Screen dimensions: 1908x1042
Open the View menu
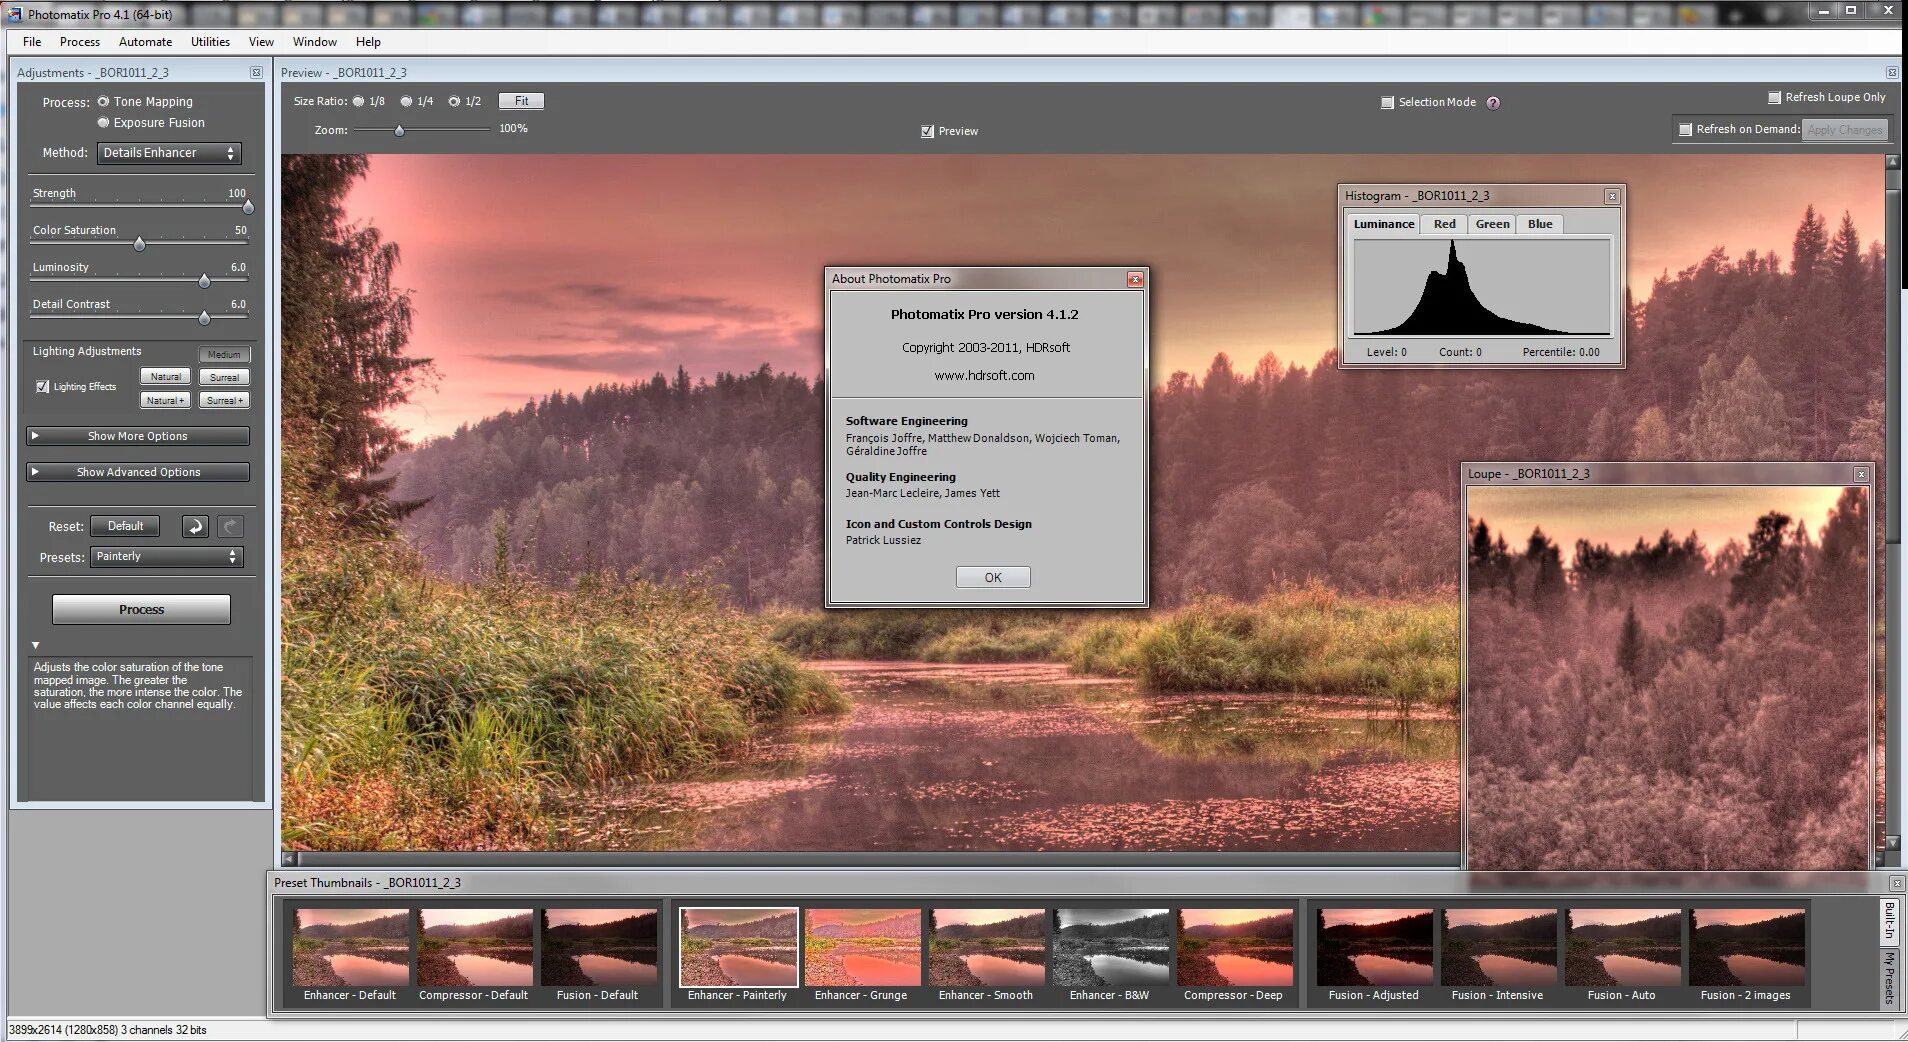[x=261, y=42]
